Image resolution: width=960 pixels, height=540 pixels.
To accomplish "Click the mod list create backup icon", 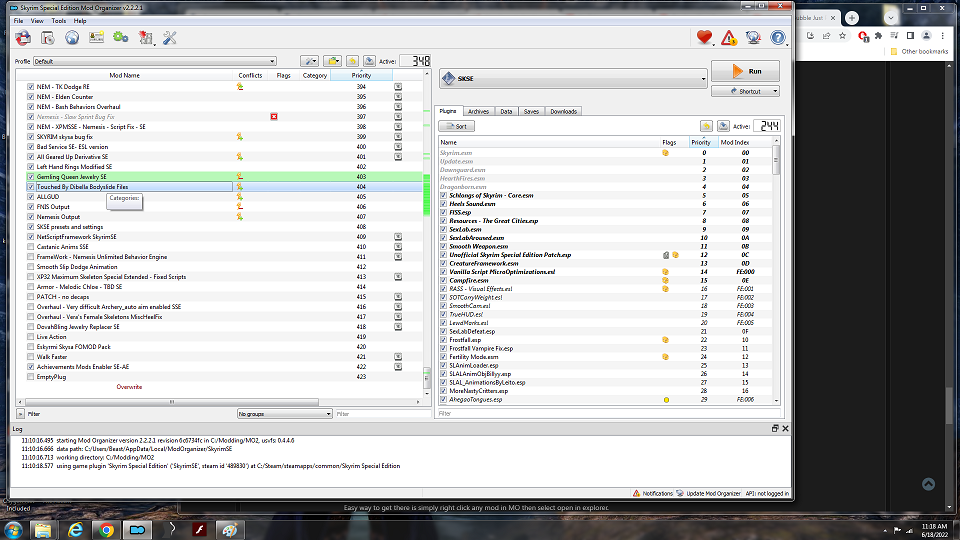I will click(x=369, y=61).
